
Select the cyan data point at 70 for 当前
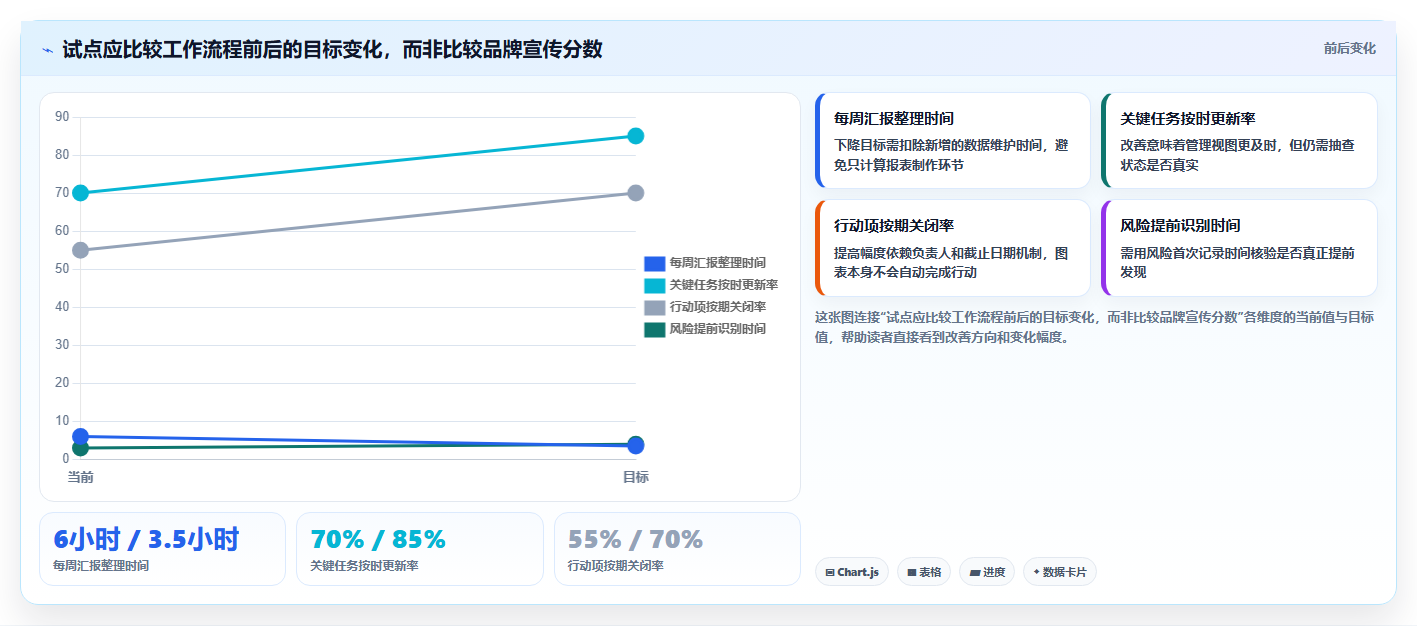(81, 193)
